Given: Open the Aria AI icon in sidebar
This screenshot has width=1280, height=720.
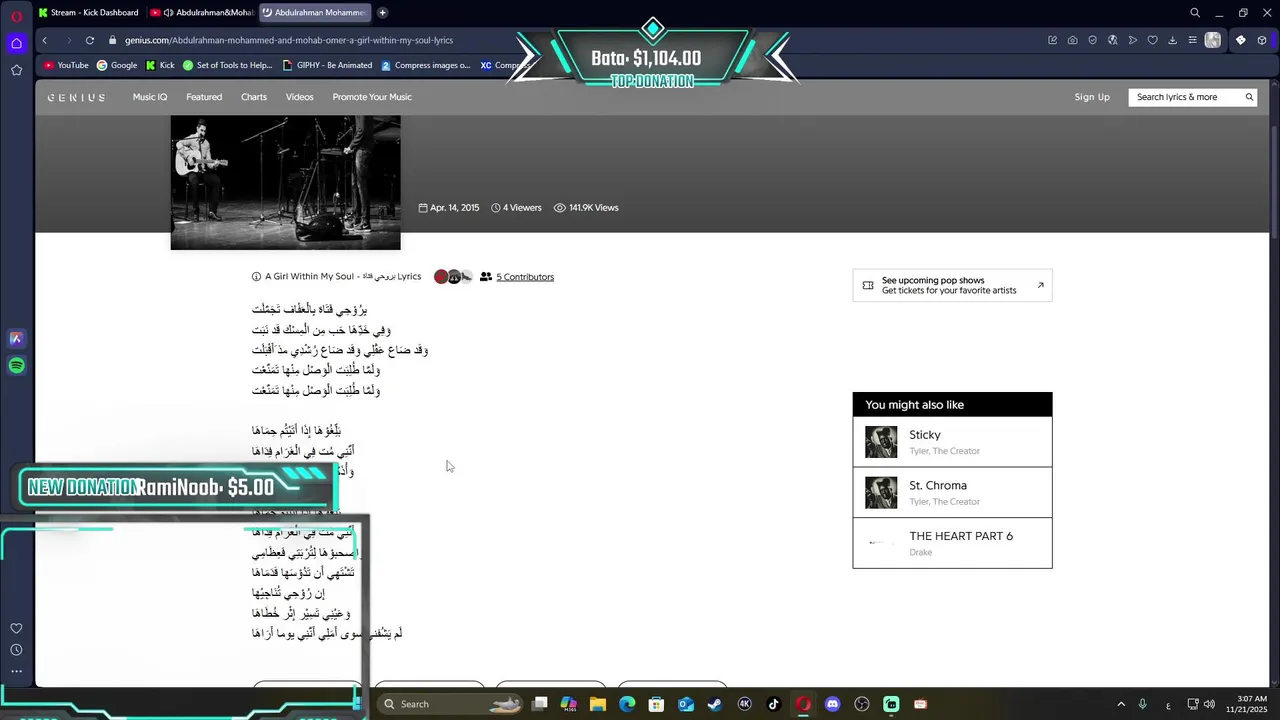Looking at the screenshot, I should click(16, 339).
